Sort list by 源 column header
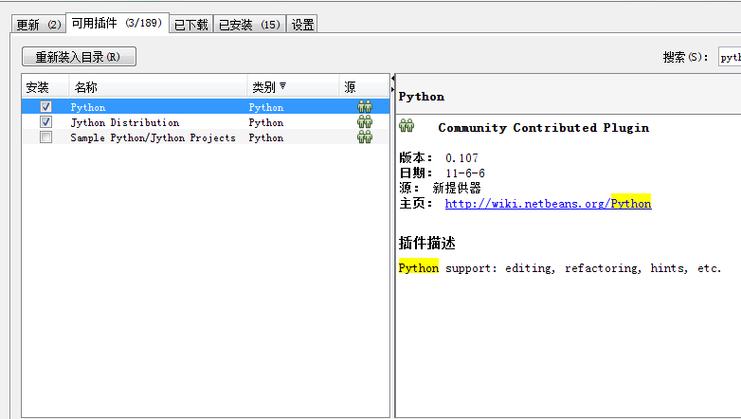741x419 pixels. pos(364,87)
